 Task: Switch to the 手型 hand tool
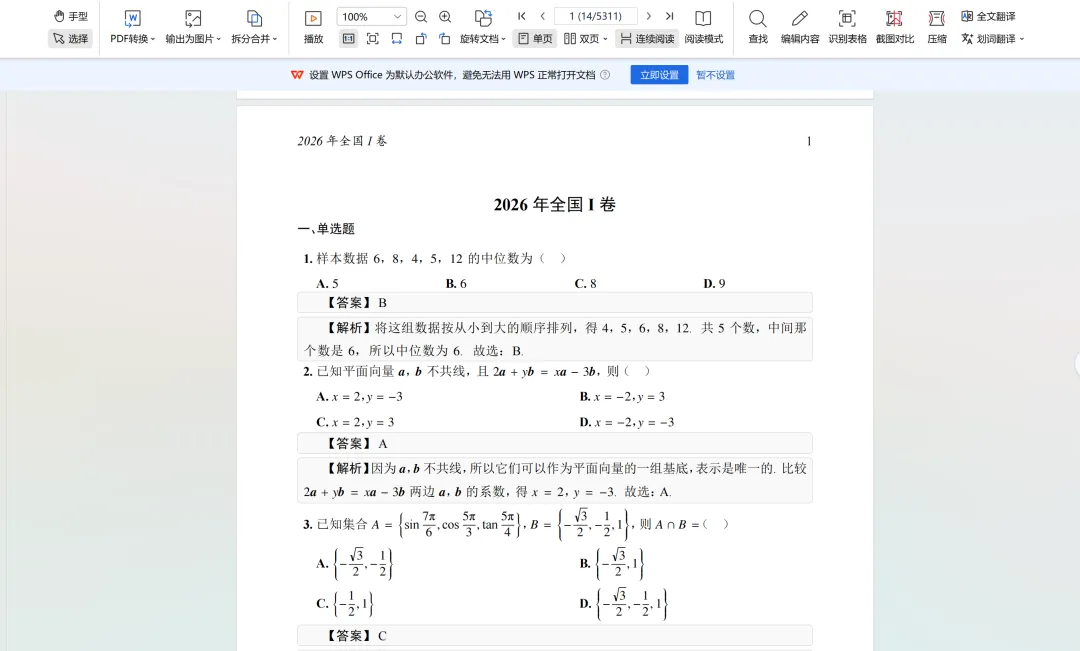71,16
